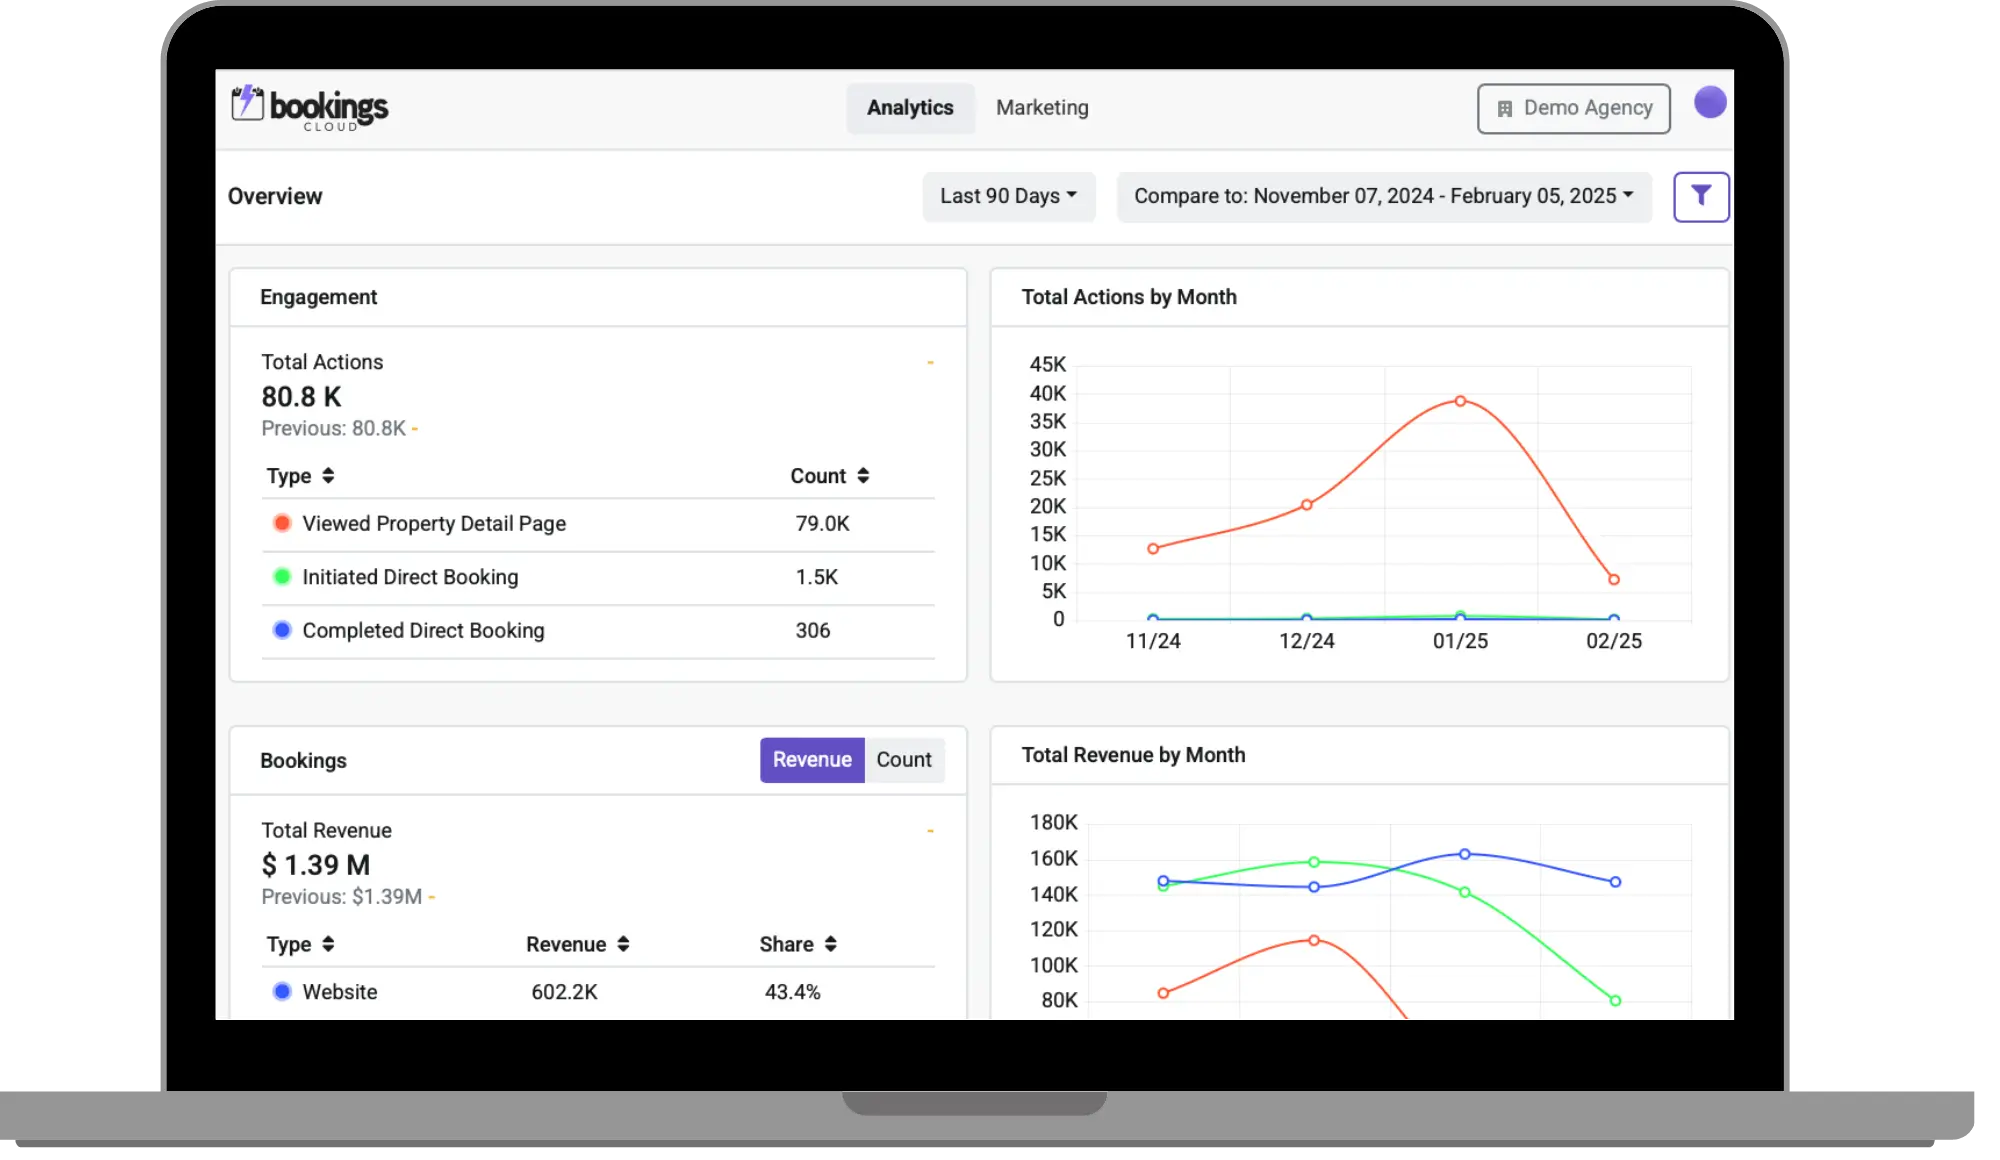Screen dimensions: 2000x1160
Task: Toggle Bookings view to Count
Action: [x=904, y=760]
